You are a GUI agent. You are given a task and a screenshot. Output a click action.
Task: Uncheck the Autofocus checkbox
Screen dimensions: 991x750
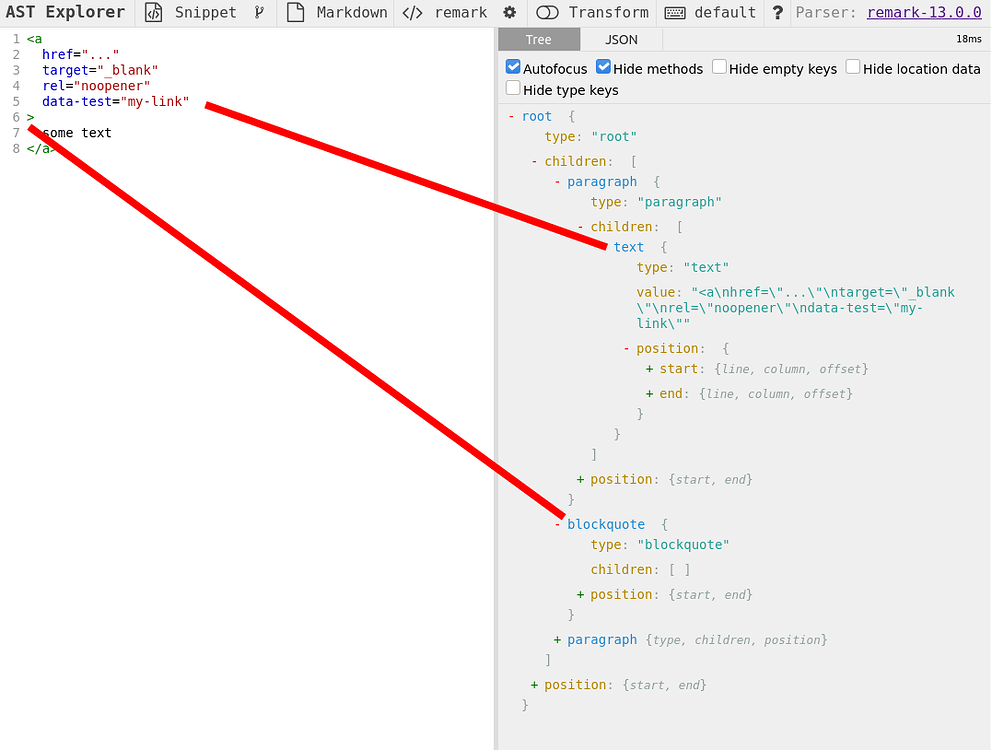(513, 67)
